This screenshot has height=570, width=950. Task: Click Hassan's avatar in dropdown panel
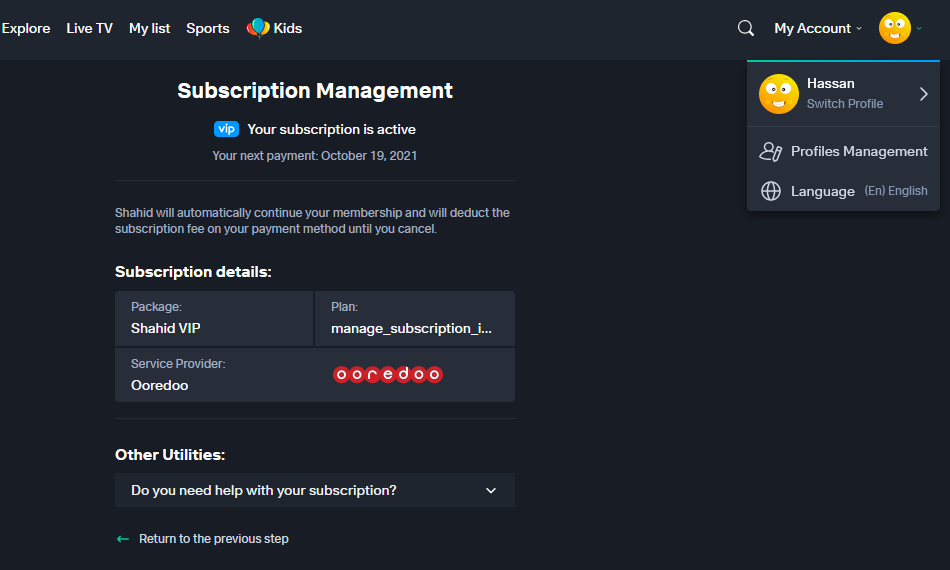[x=779, y=94]
